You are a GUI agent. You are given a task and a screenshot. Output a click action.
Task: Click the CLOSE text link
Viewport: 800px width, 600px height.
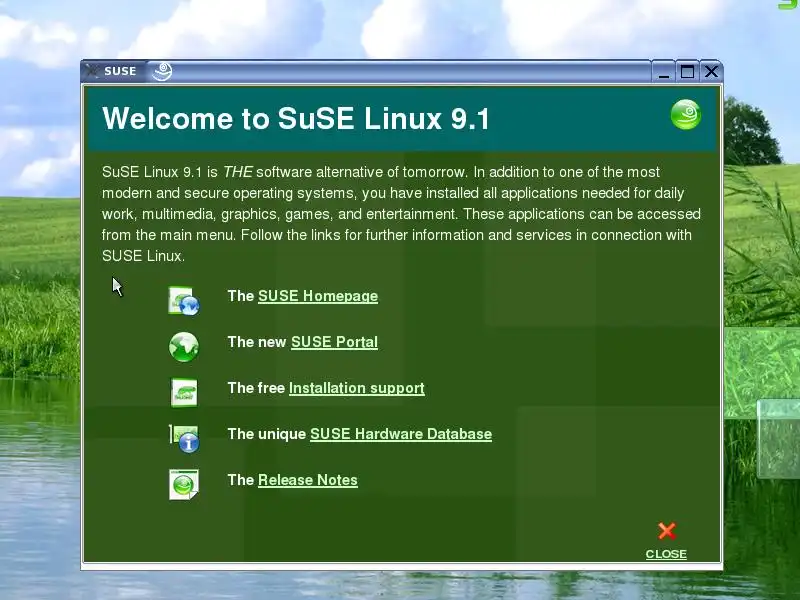[666, 554]
